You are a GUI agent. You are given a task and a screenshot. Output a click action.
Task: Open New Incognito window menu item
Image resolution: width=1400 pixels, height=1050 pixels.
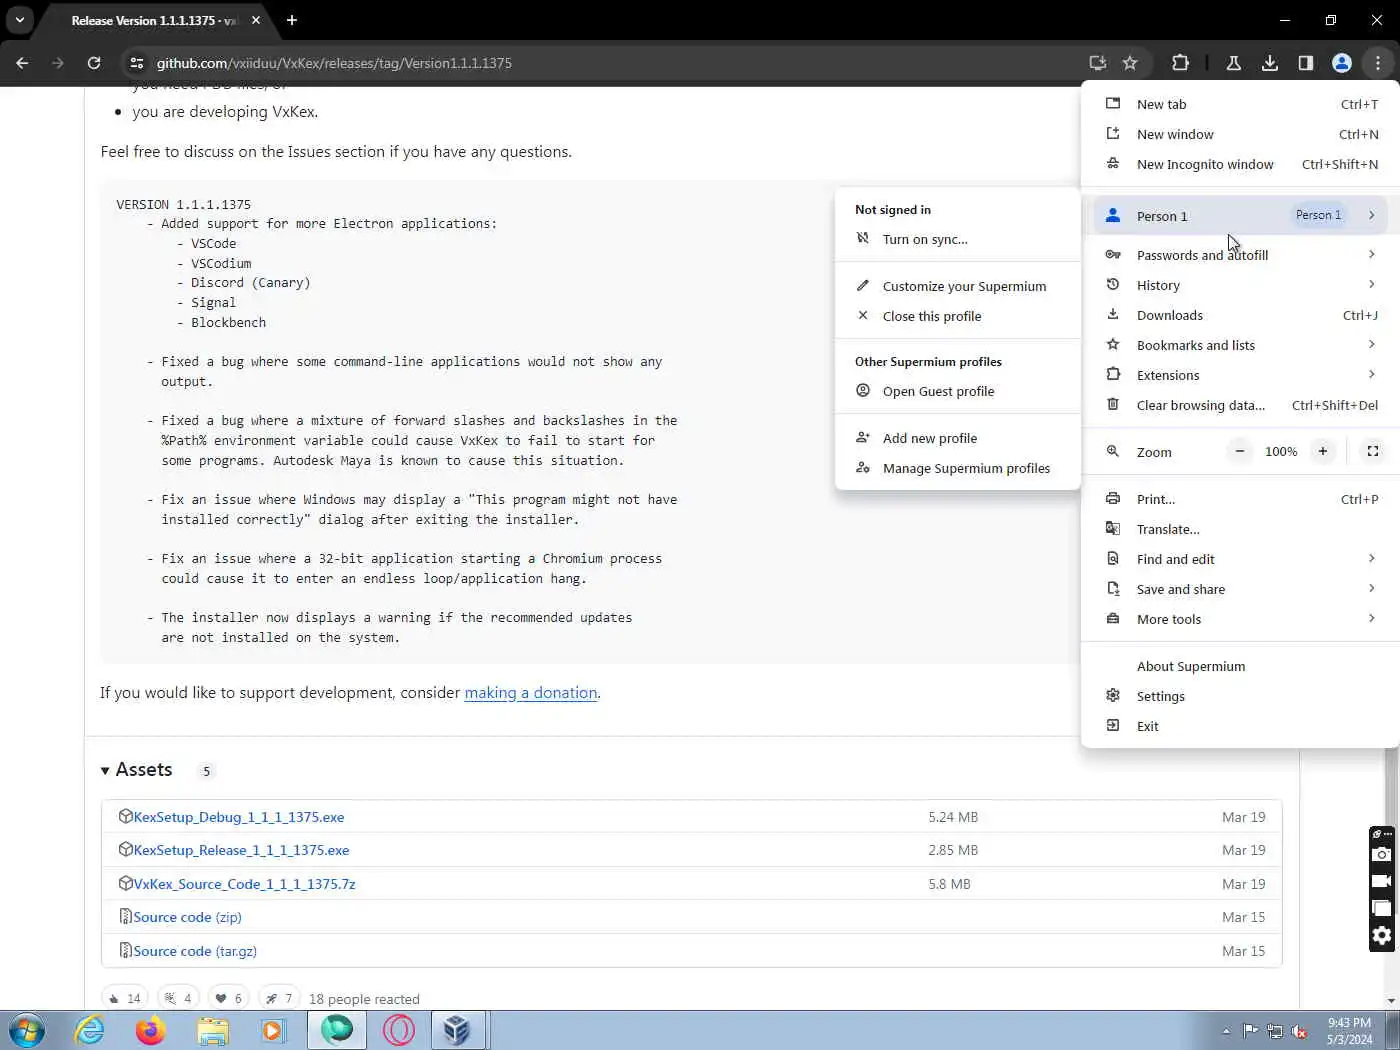point(1239,164)
